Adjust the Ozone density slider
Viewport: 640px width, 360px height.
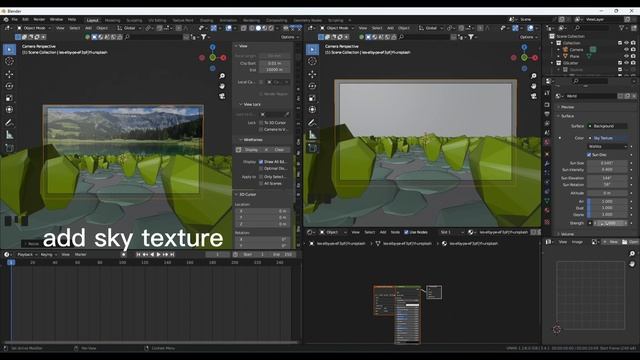[x=607, y=215]
